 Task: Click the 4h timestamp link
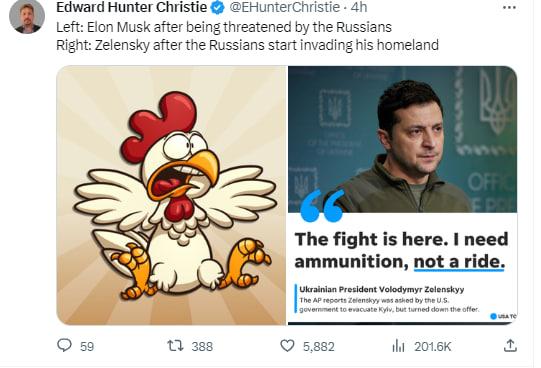pos(359,7)
